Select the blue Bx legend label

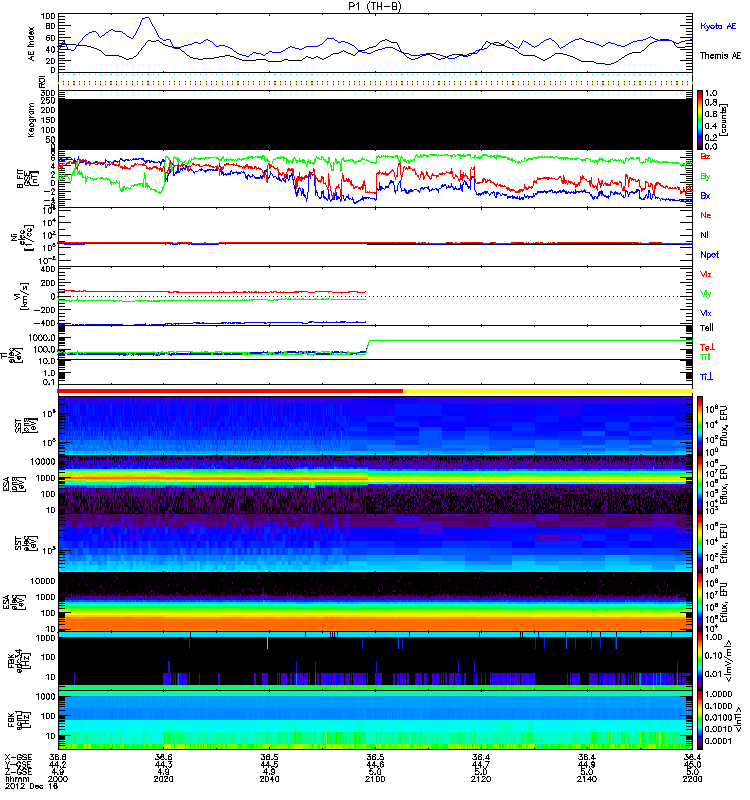[705, 196]
